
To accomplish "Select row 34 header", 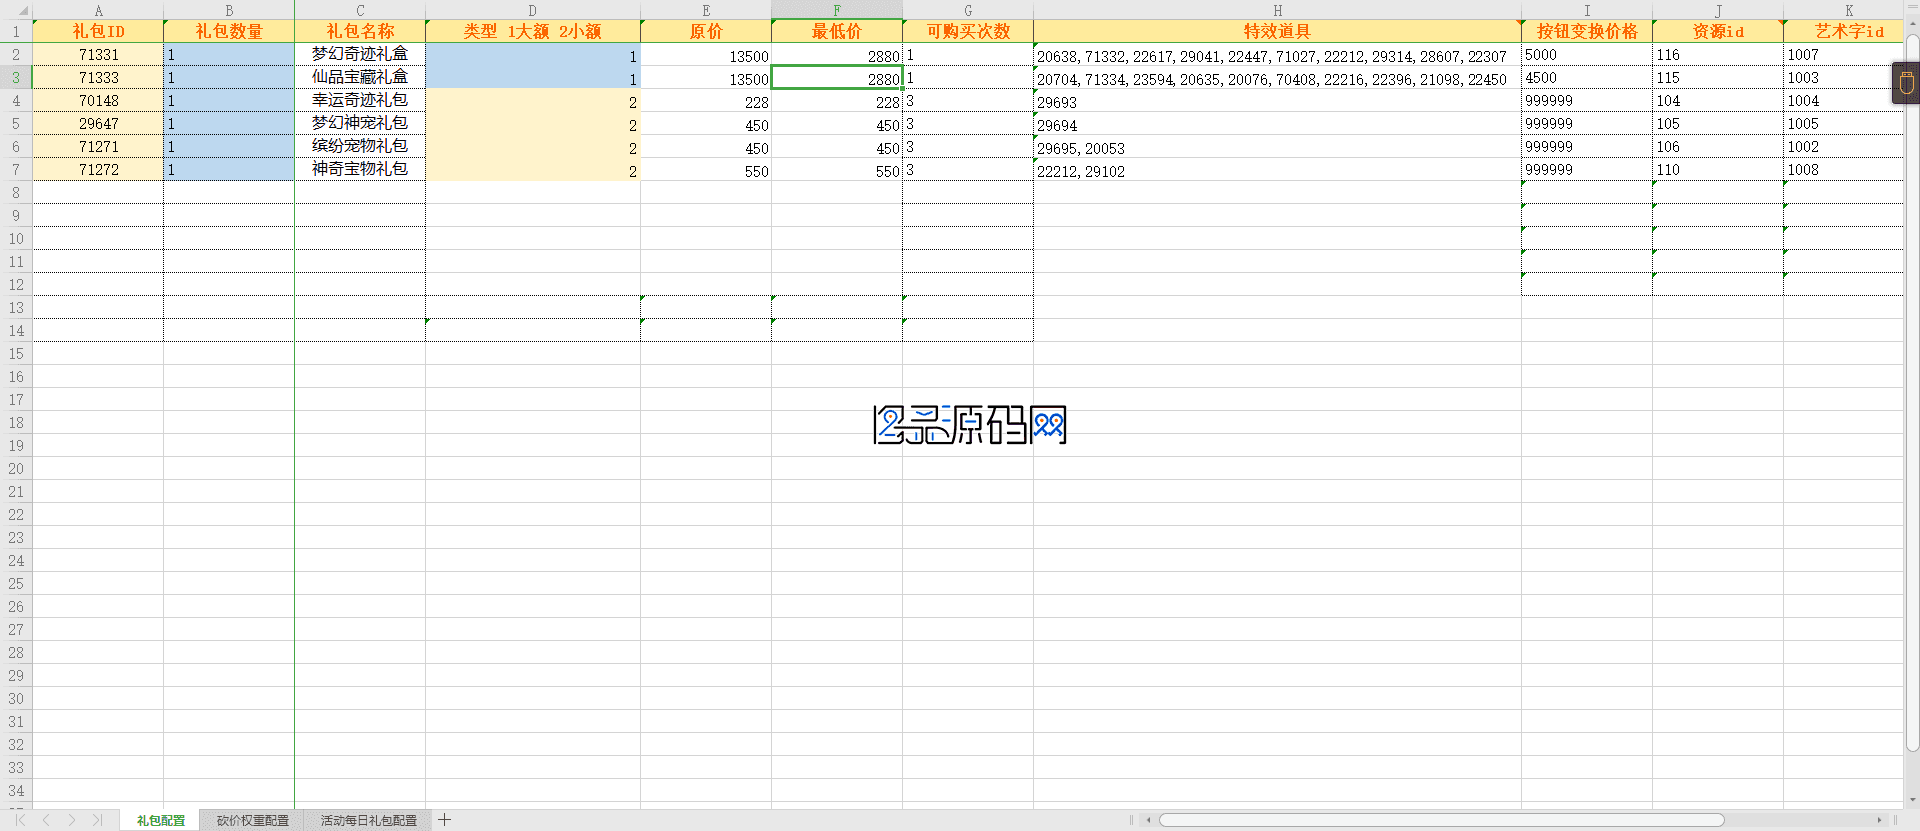I will coord(16,790).
